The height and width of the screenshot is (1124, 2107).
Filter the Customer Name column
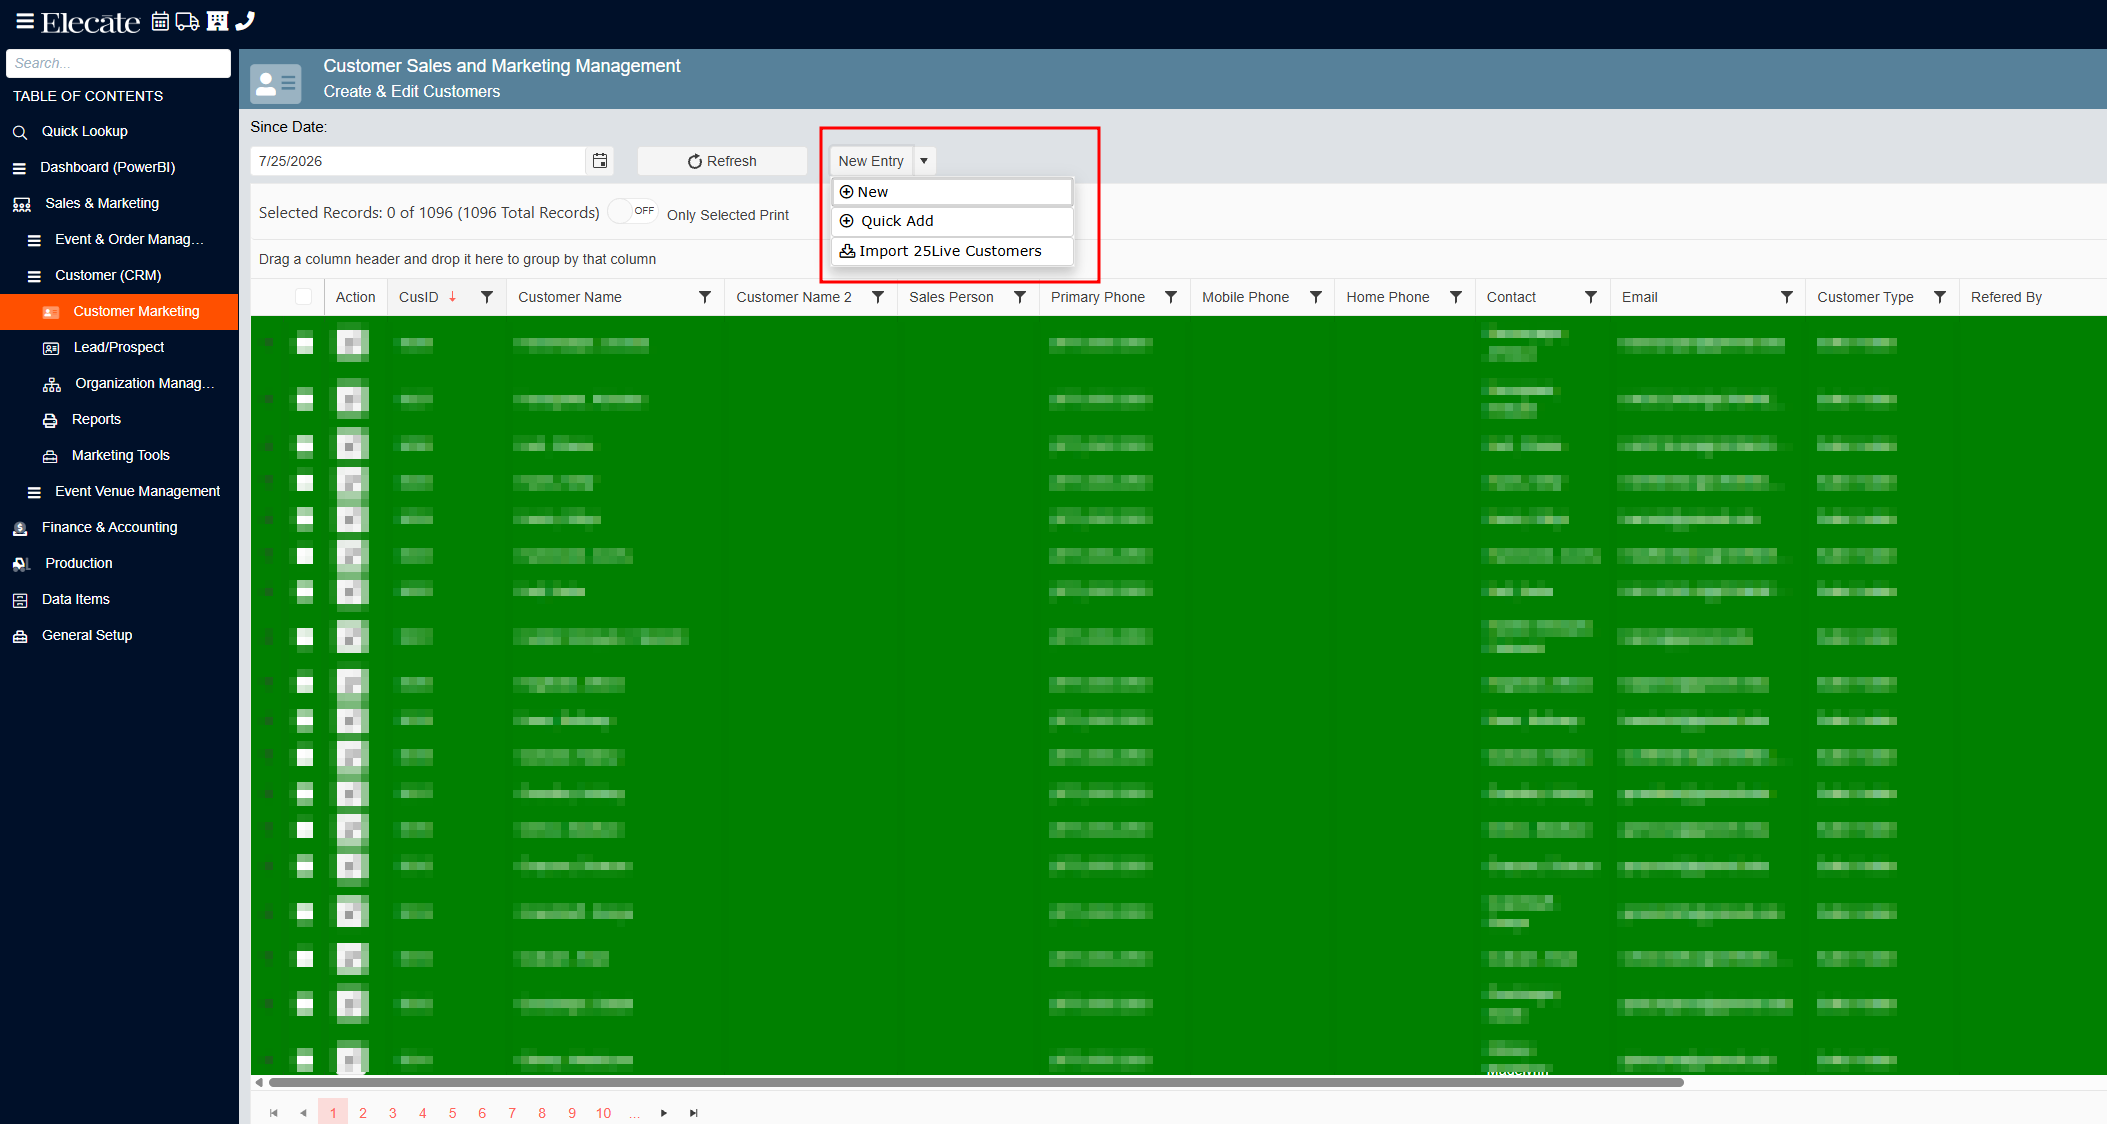click(x=705, y=297)
